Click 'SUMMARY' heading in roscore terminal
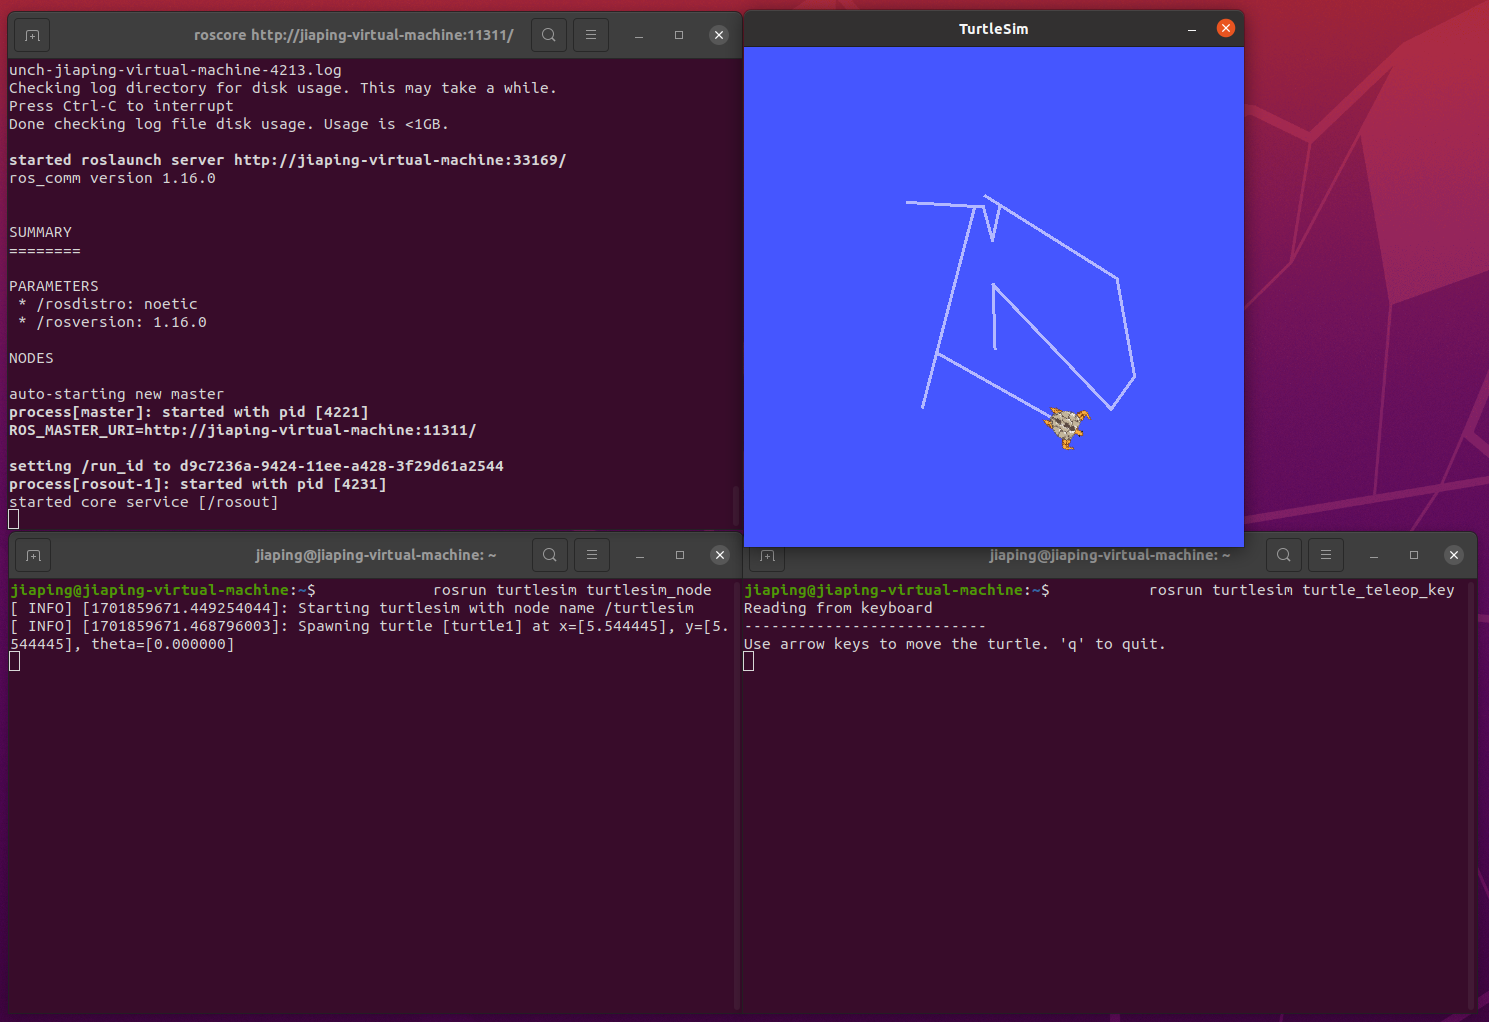The height and width of the screenshot is (1022, 1489). coord(40,232)
